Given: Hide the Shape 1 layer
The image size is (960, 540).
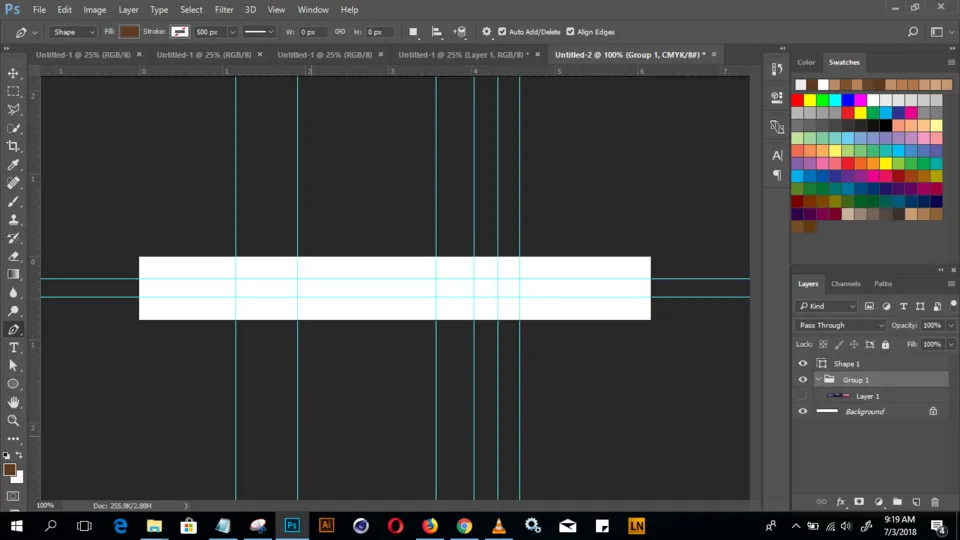Looking at the screenshot, I should coord(803,364).
